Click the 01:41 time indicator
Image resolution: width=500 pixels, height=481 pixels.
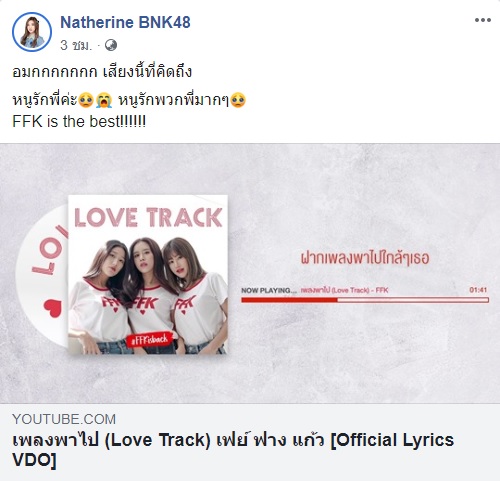click(478, 290)
